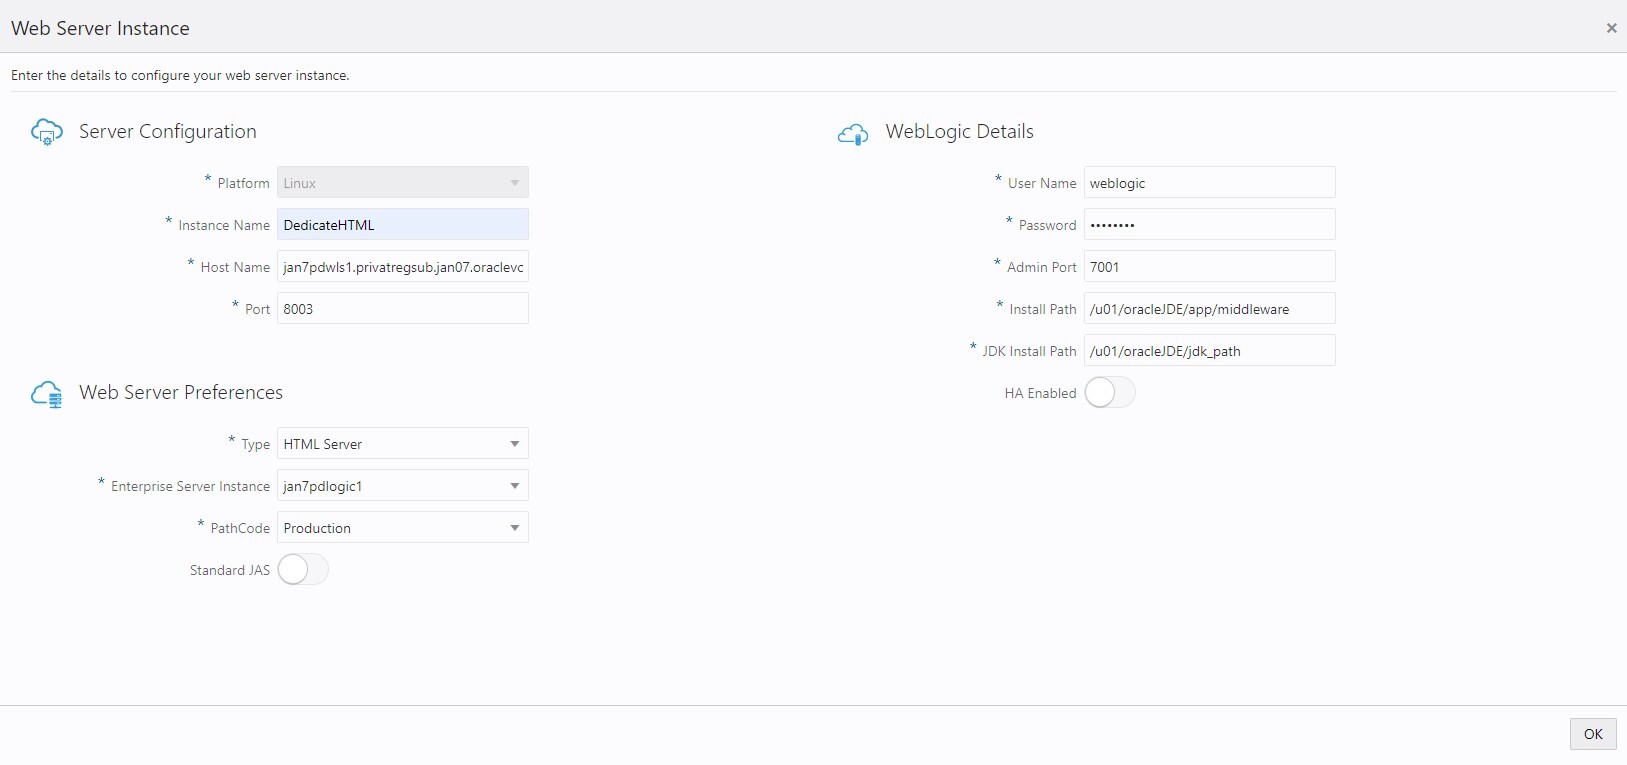Click the OK button

[1593, 734]
